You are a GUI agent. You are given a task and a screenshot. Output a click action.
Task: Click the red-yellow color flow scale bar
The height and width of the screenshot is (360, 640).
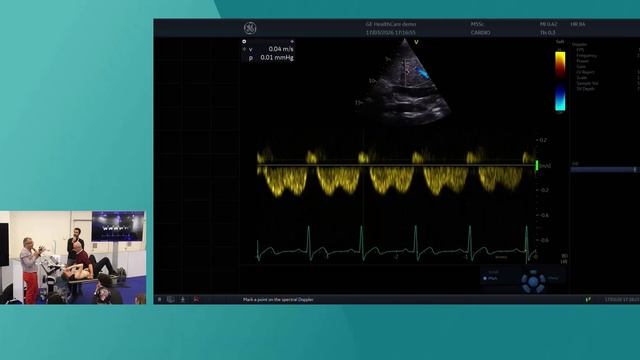coord(560,65)
